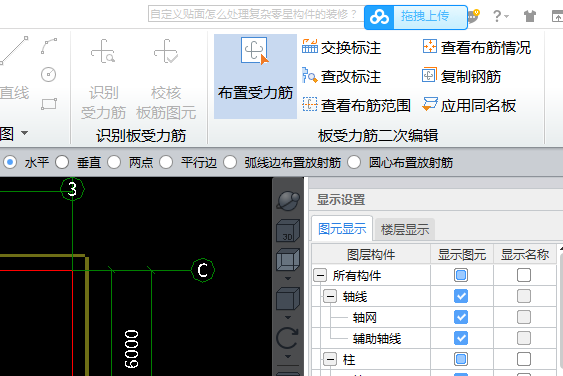Open the help icon dropdown arrow
The width and height of the screenshot is (563, 376).
(x=506, y=17)
